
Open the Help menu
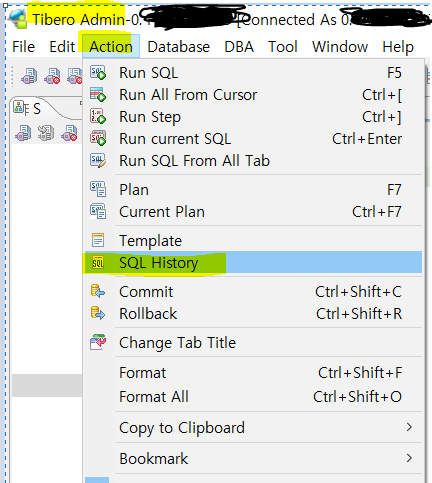pos(398,47)
